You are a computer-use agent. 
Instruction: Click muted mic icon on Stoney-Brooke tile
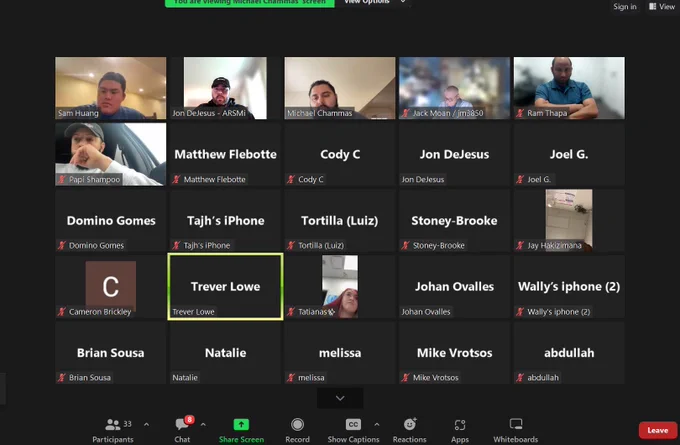click(x=405, y=245)
